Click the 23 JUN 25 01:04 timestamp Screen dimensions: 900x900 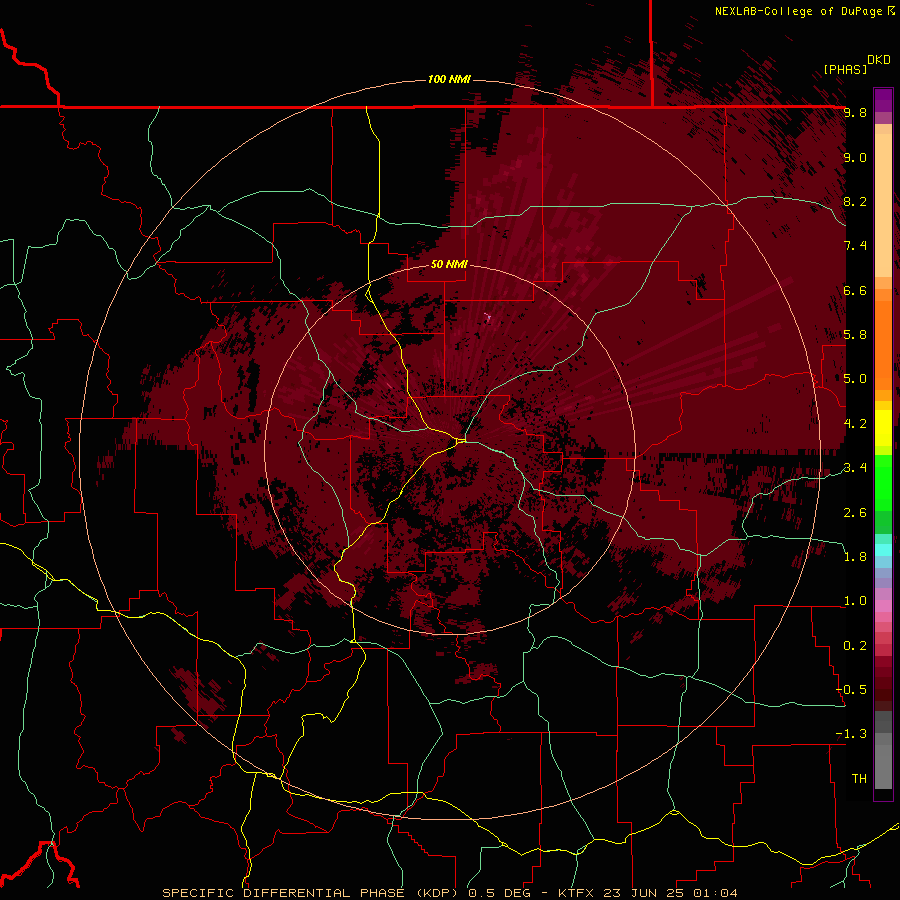pyautogui.click(x=671, y=893)
